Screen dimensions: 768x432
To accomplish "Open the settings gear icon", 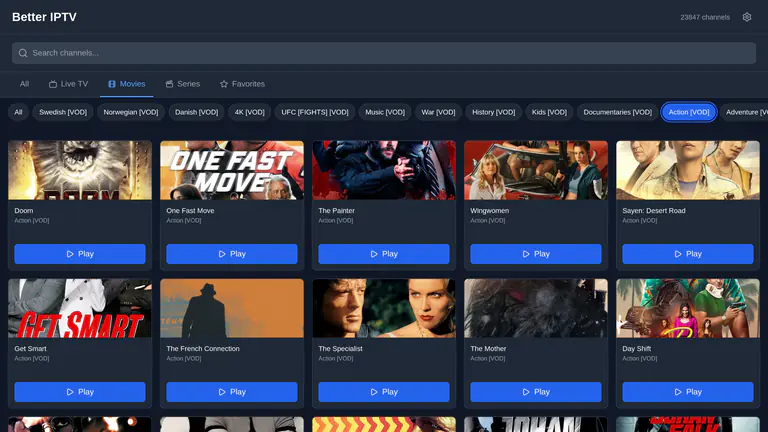I will pos(746,17).
